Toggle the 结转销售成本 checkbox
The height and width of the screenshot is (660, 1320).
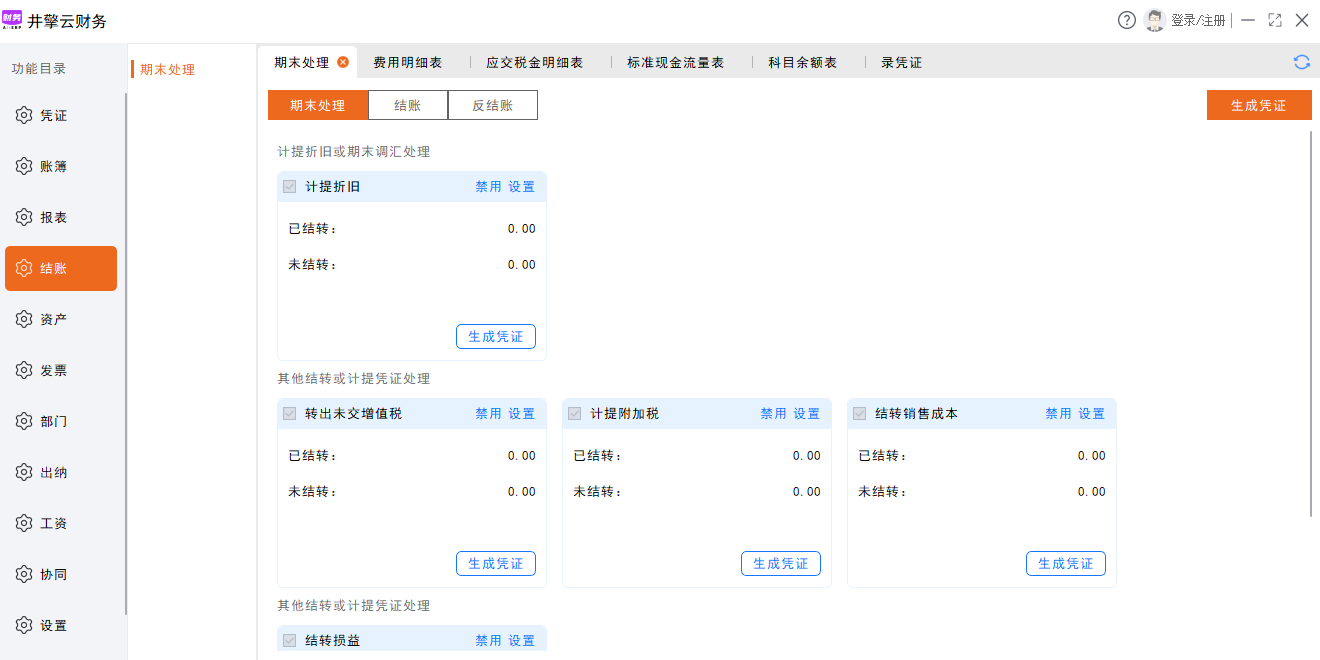coord(859,414)
